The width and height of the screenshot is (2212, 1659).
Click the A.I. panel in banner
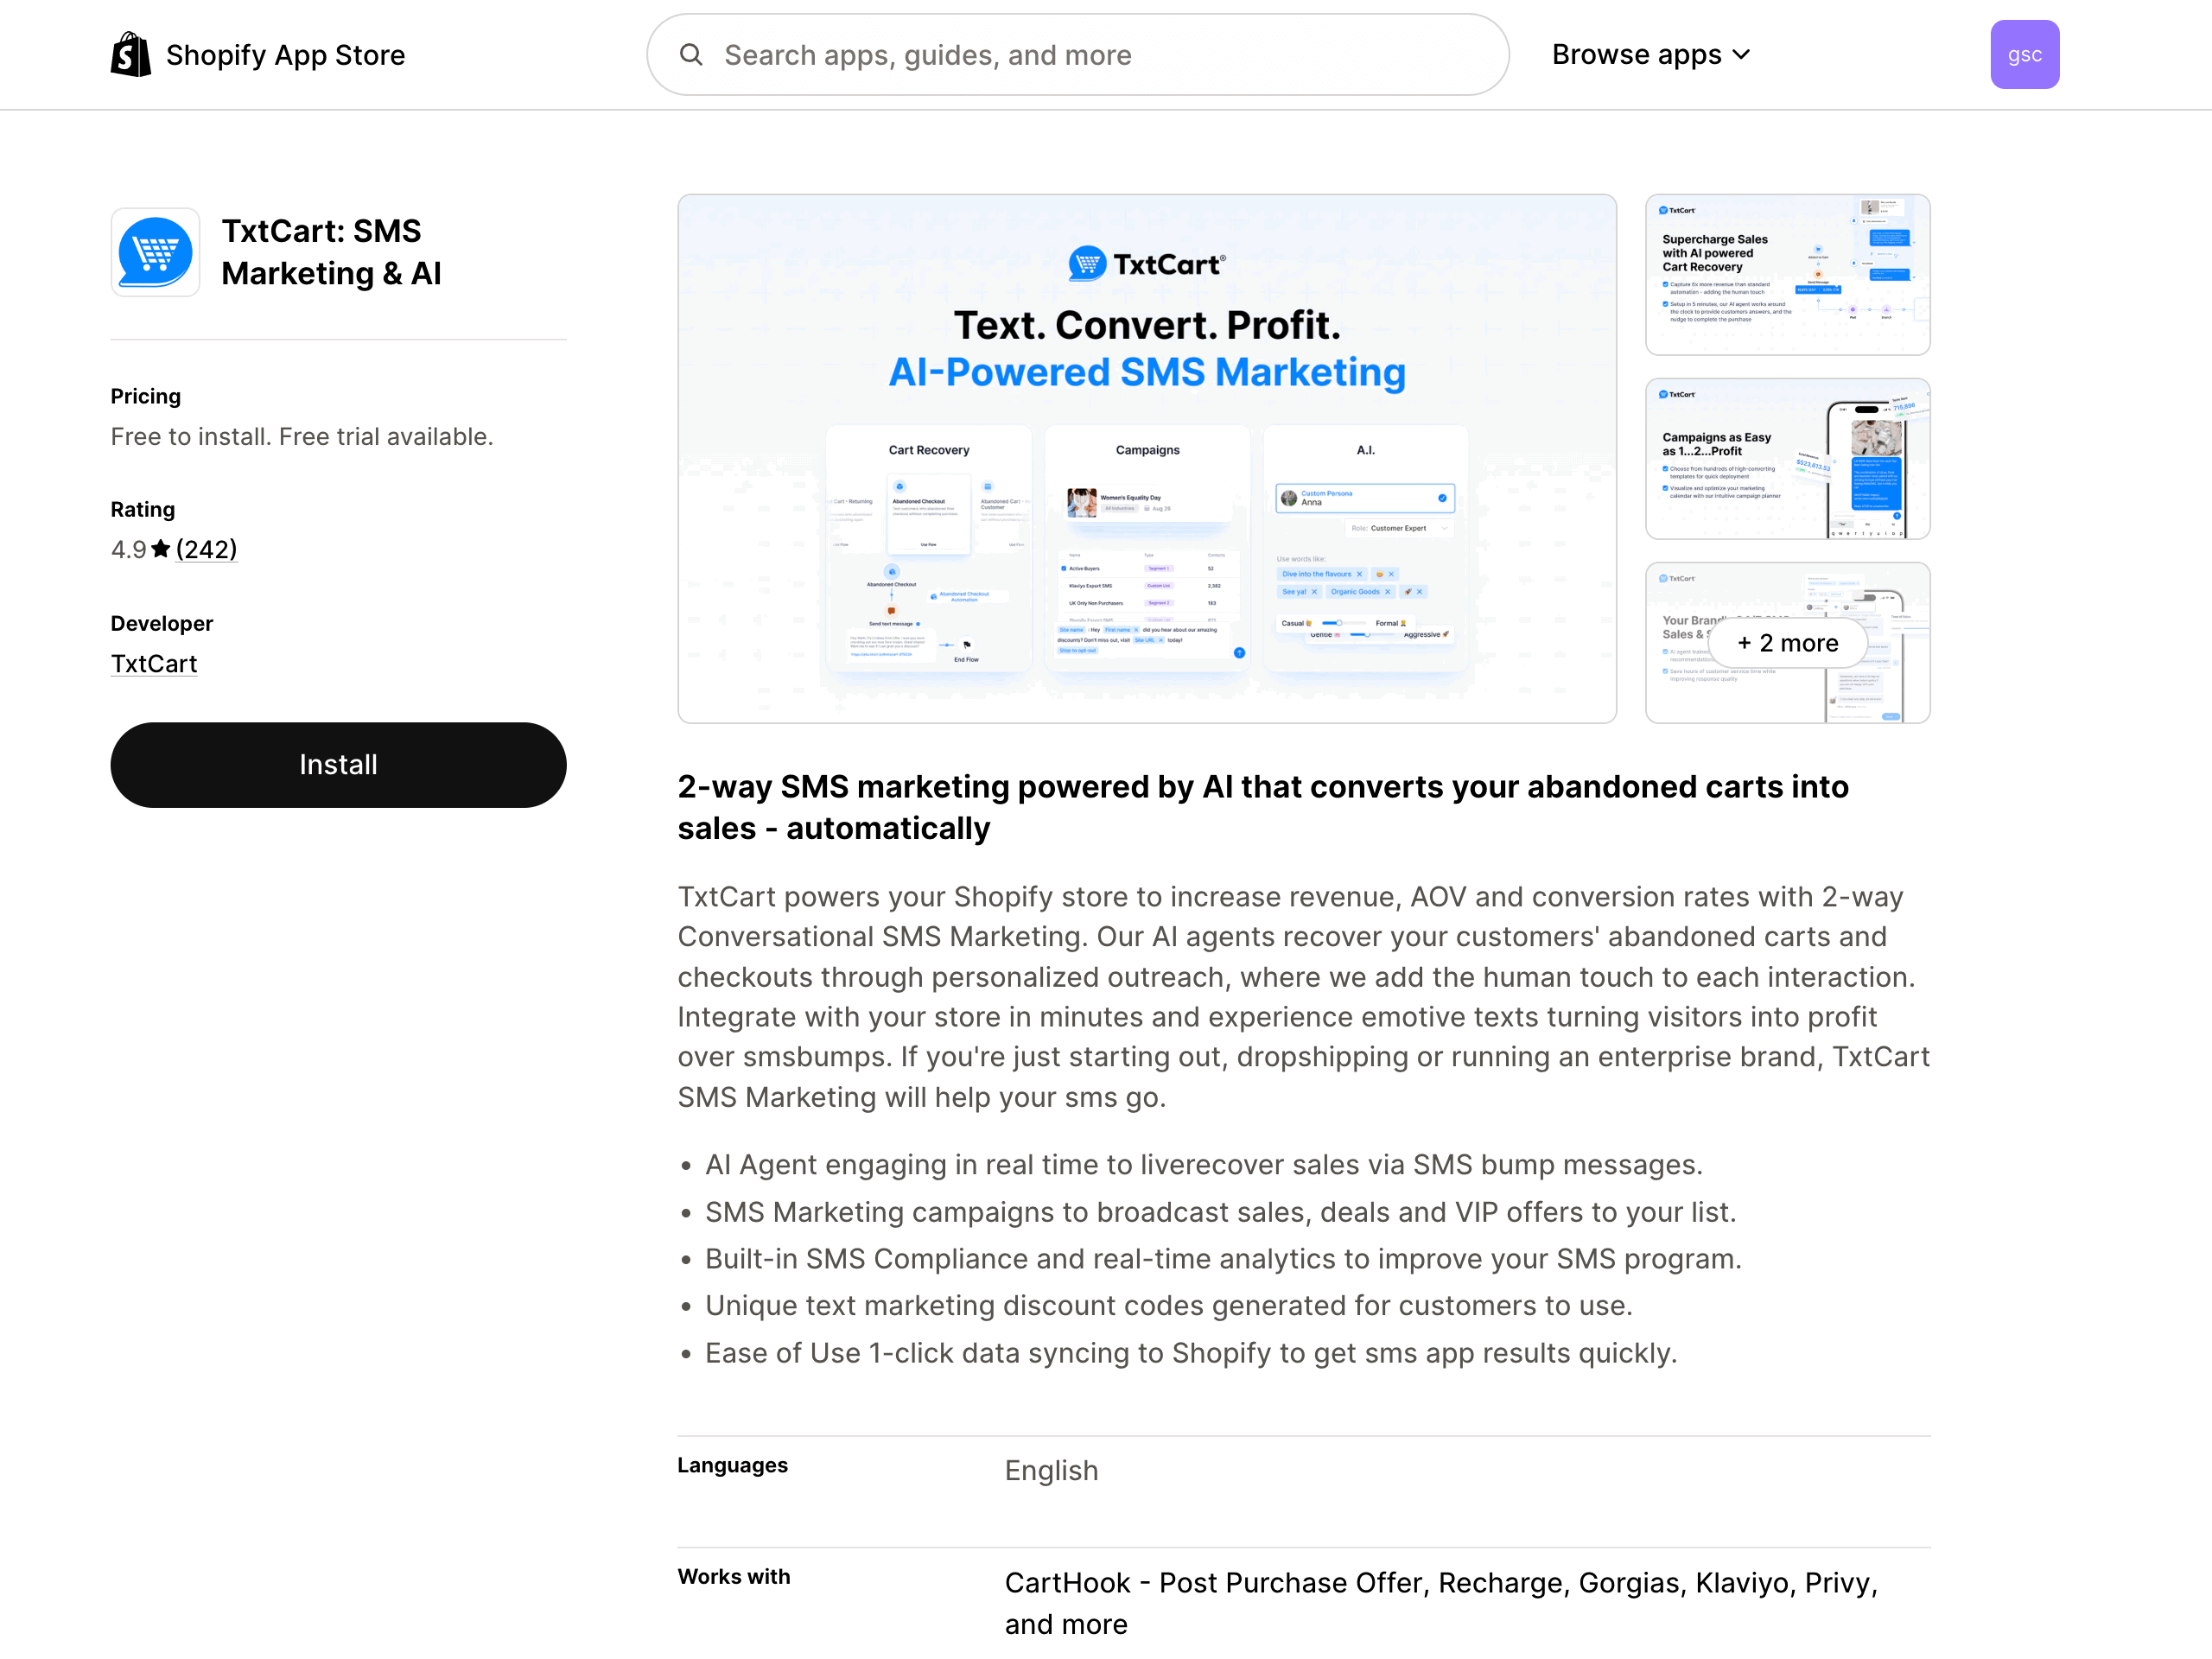(x=1365, y=550)
